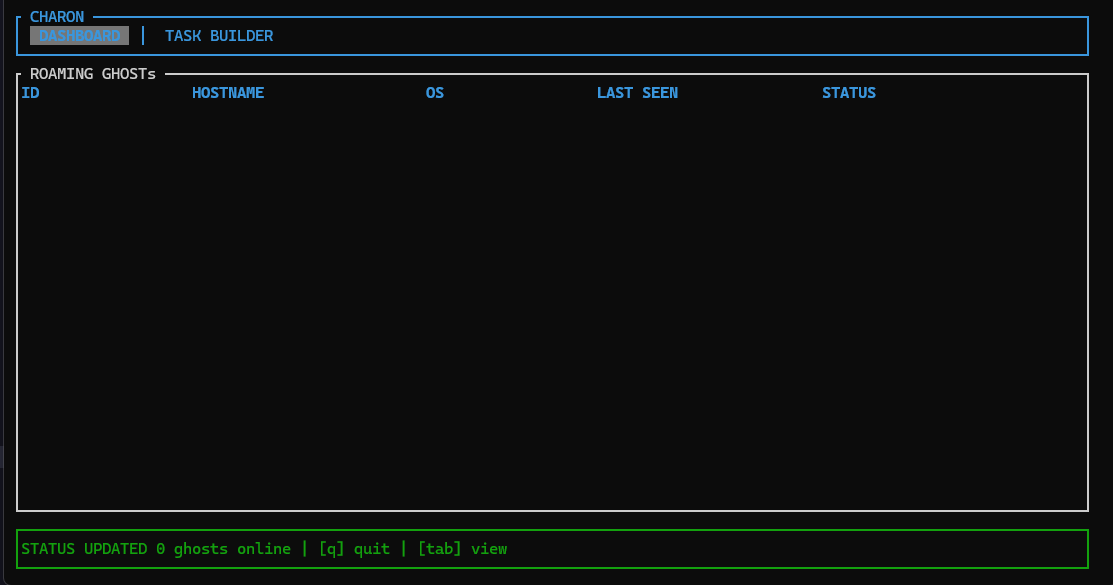Screen dimensions: 1113x585
Task: Focus the empty ghosts table area
Action: tap(550, 300)
